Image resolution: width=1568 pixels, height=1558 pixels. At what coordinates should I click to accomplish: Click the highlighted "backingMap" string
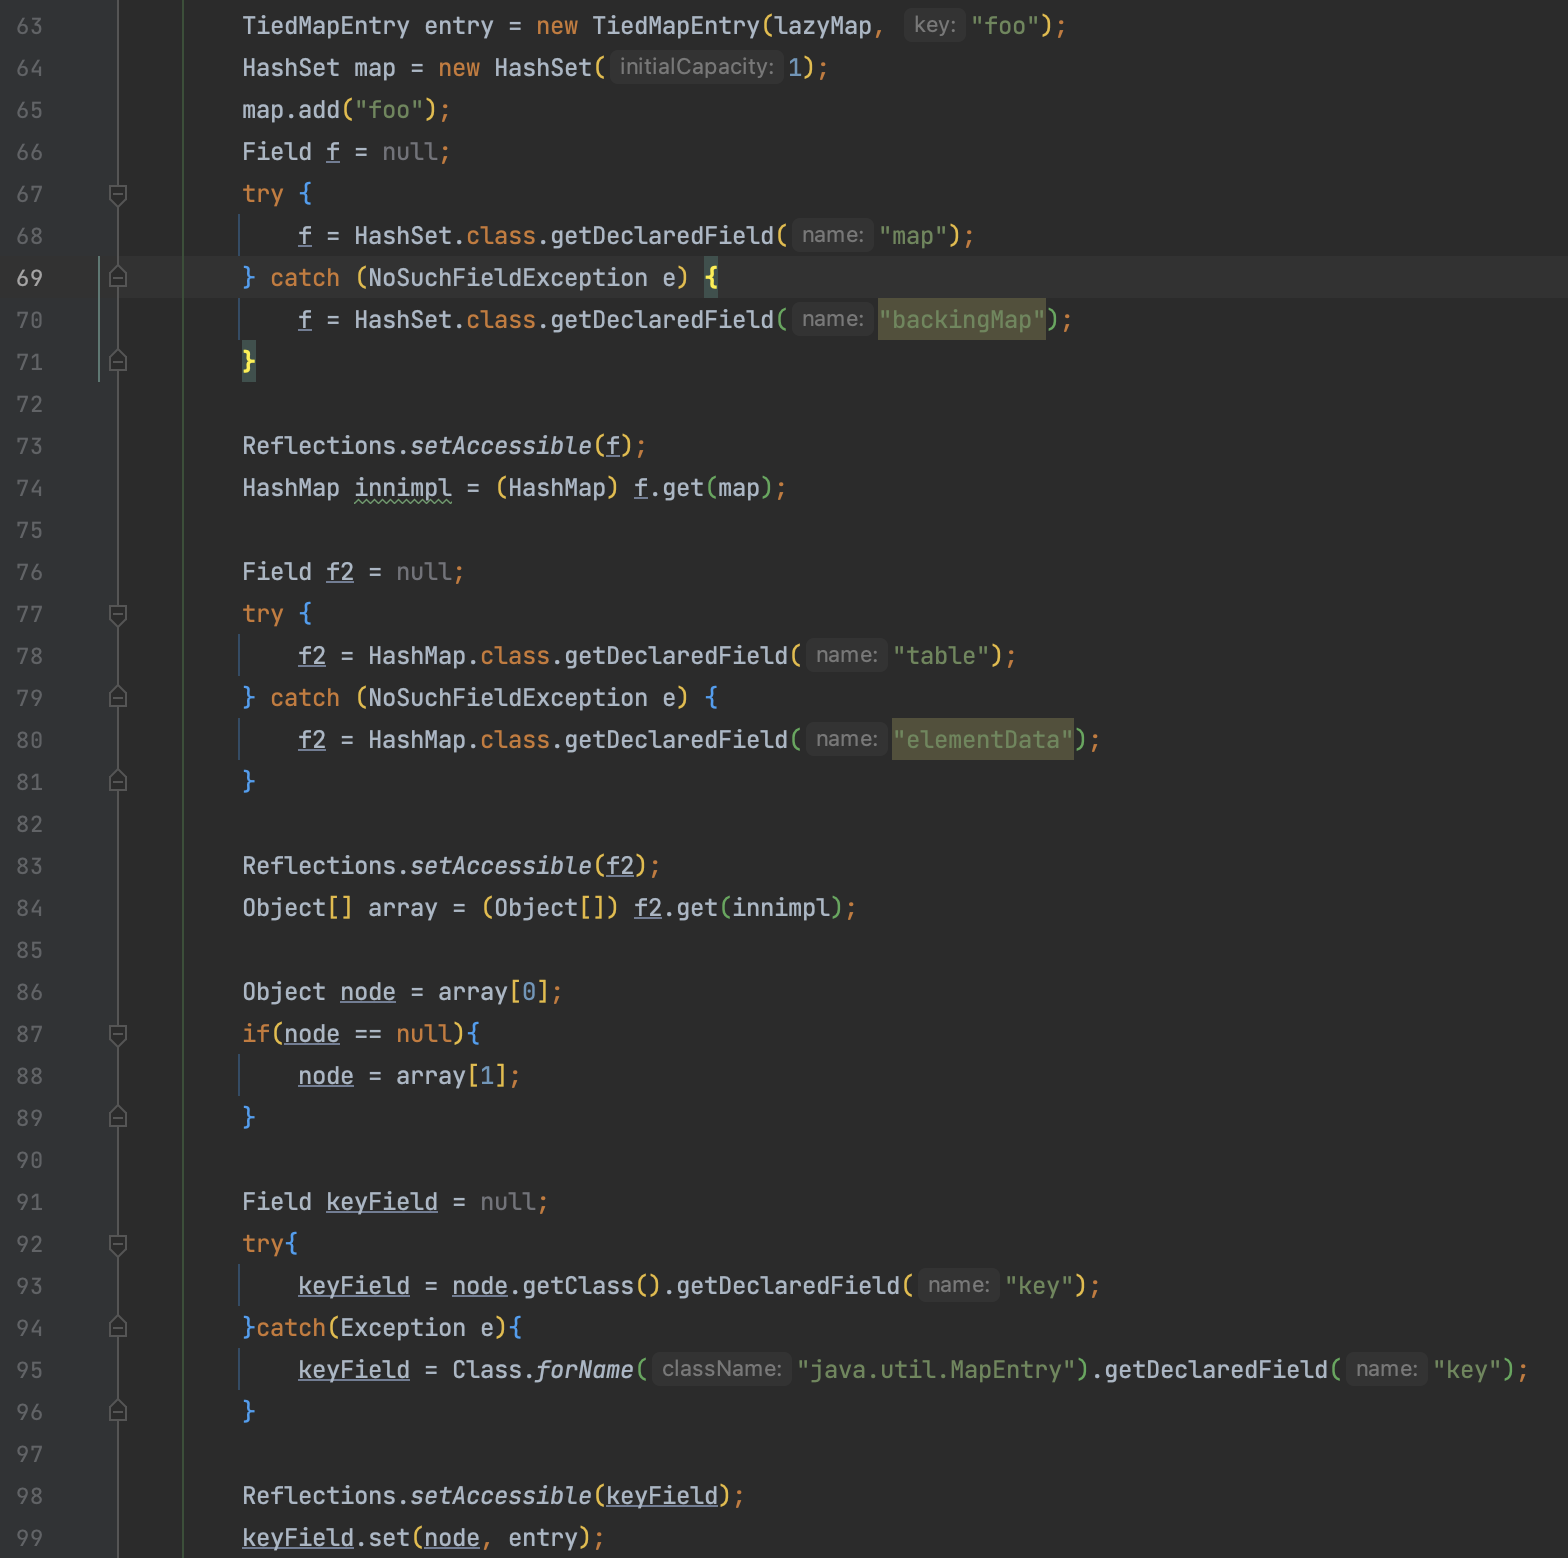[x=961, y=320]
